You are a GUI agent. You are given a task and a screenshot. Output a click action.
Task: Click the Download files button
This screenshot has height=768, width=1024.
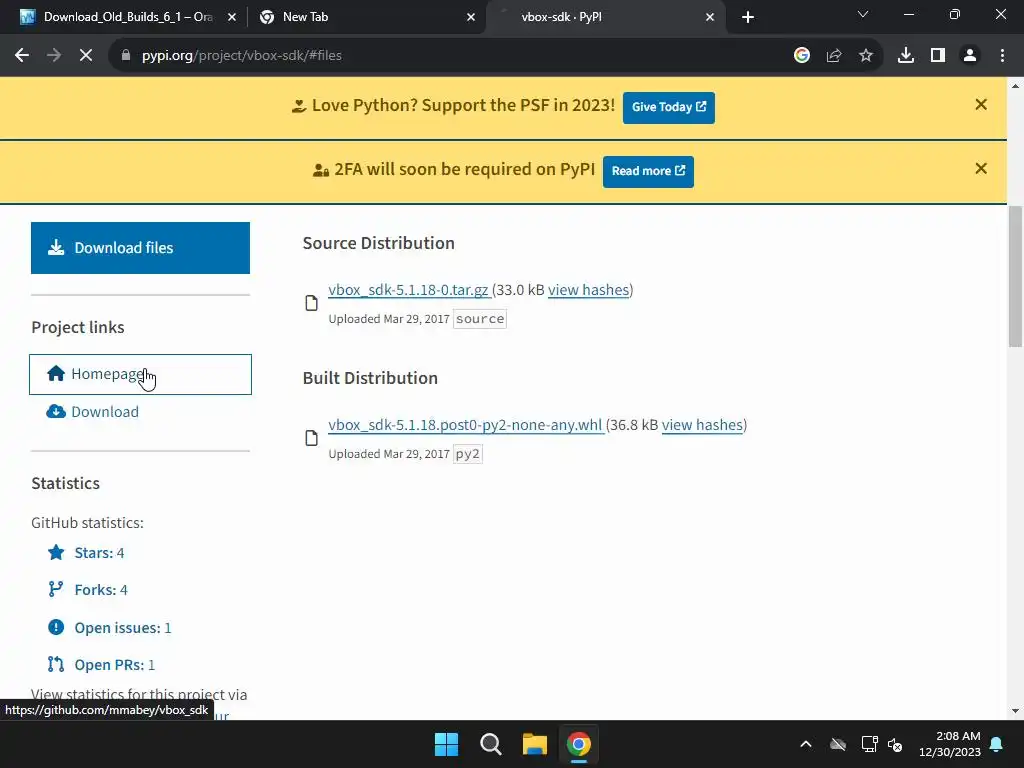[x=140, y=248]
